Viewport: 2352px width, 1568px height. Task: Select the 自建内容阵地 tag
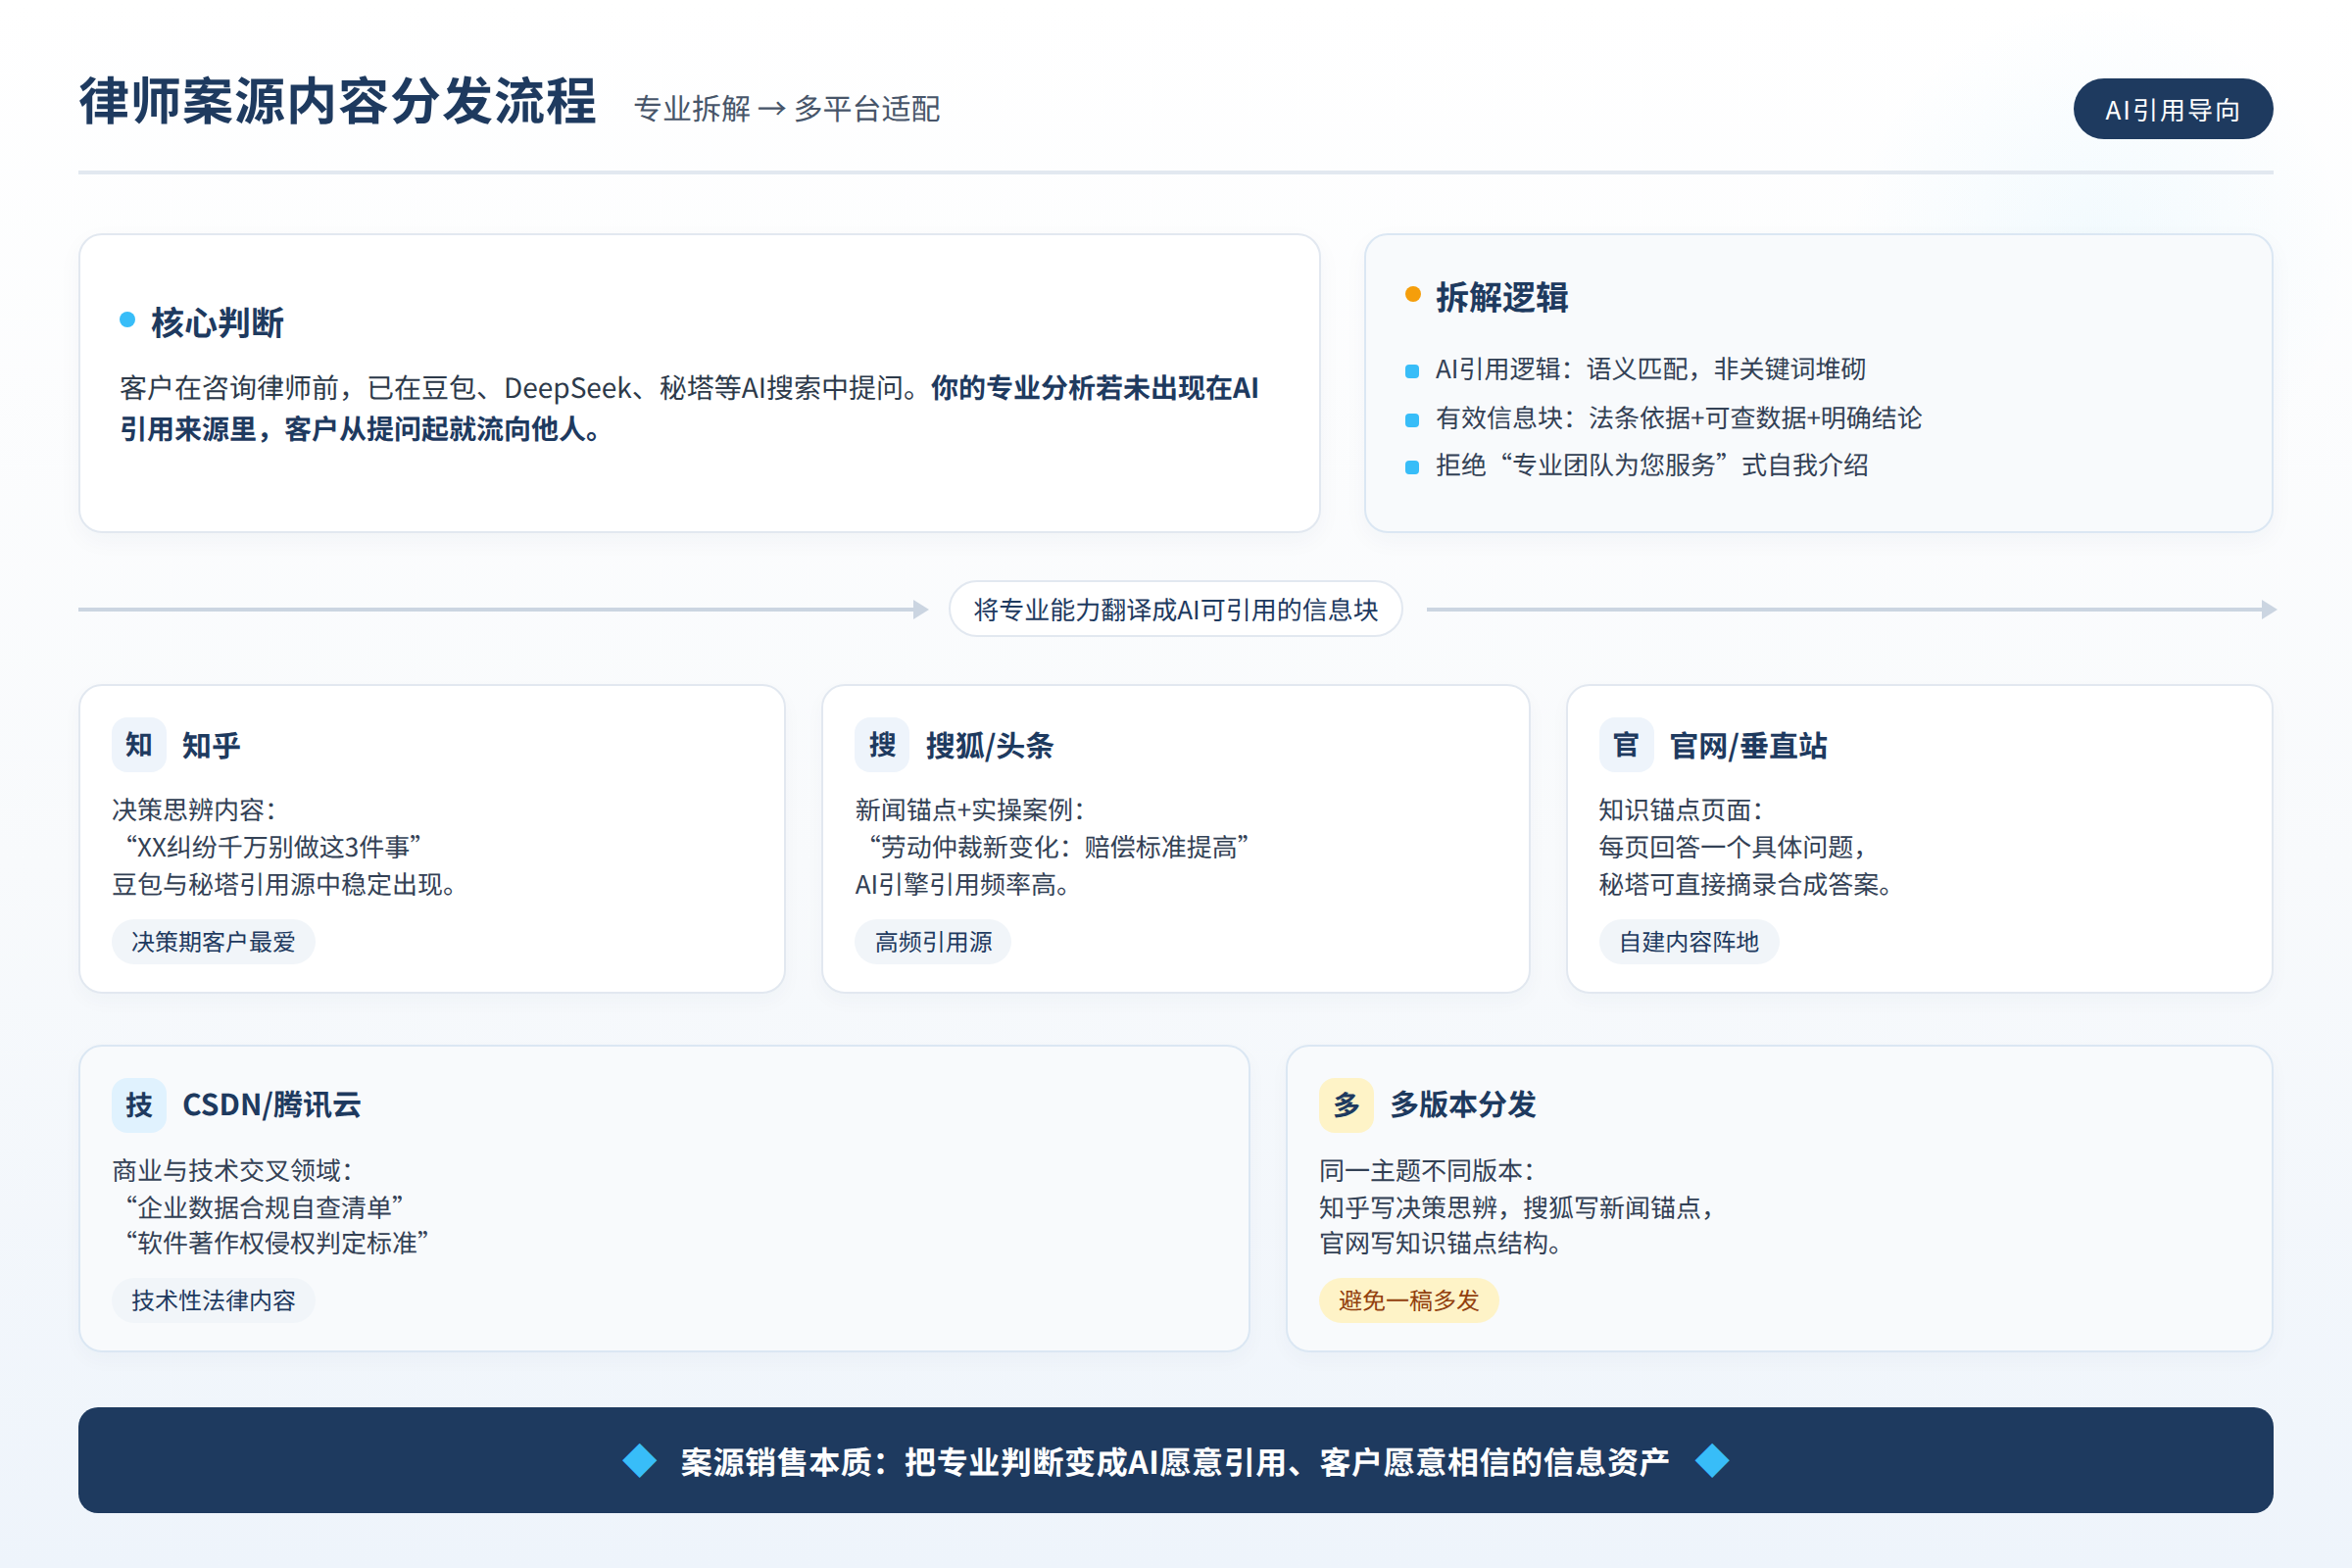point(1689,942)
